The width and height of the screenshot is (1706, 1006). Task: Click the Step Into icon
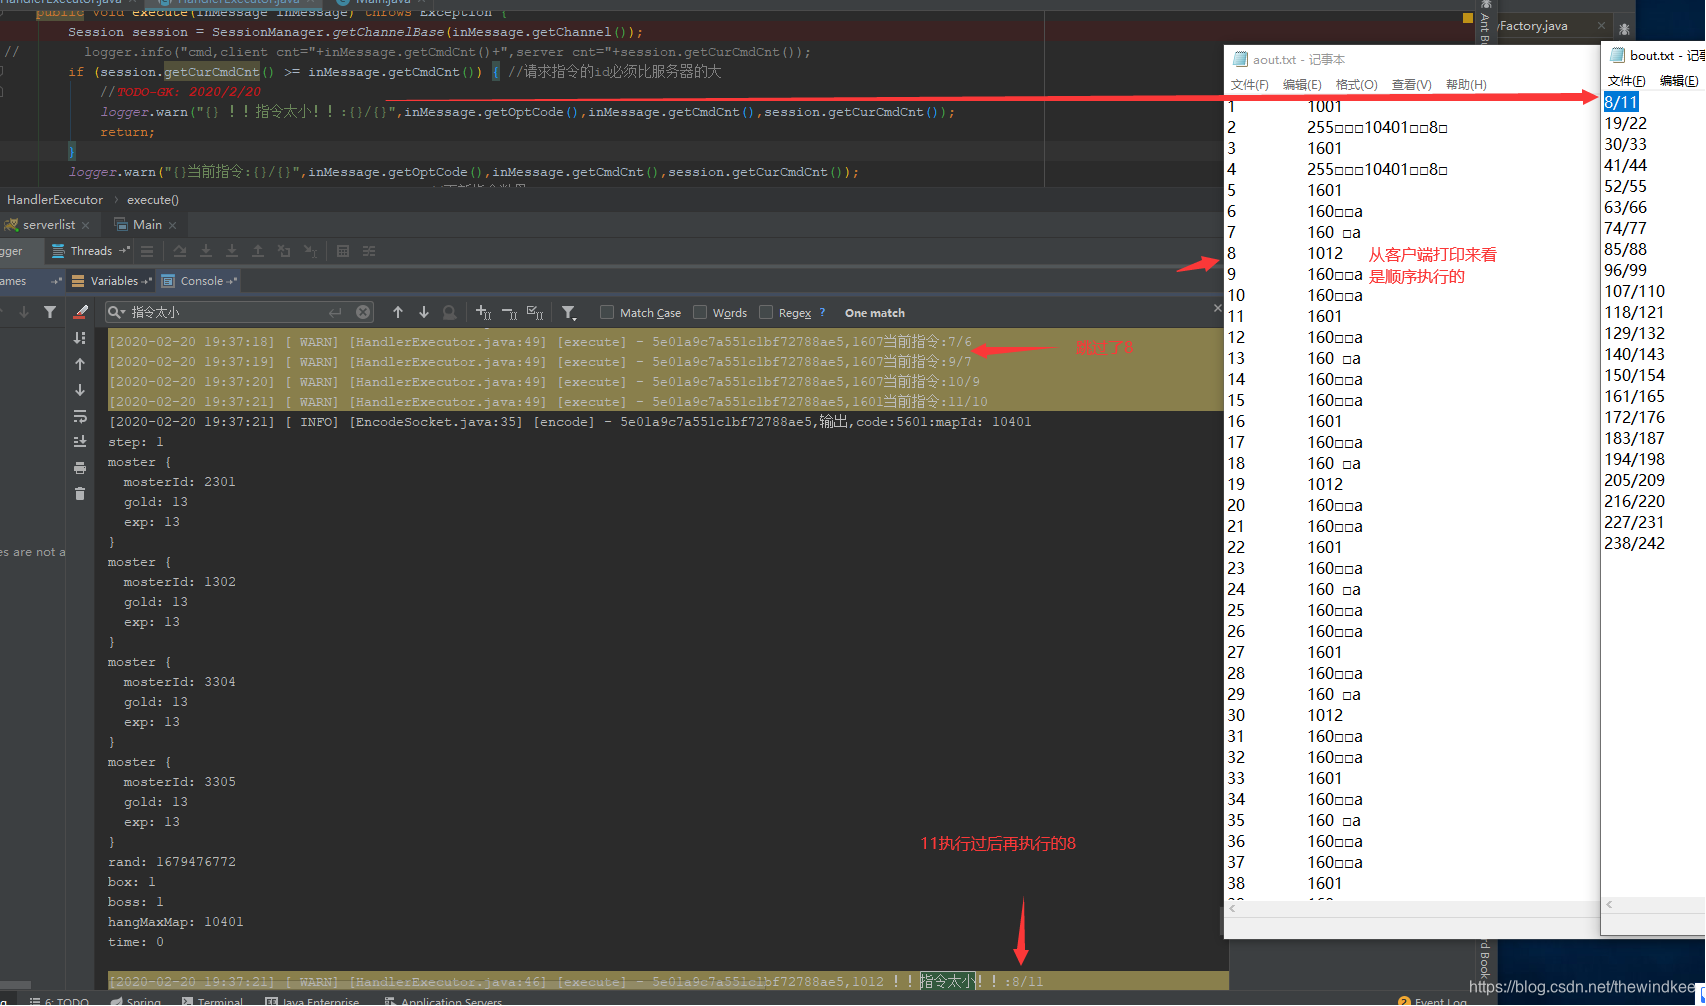pyautogui.click(x=206, y=251)
